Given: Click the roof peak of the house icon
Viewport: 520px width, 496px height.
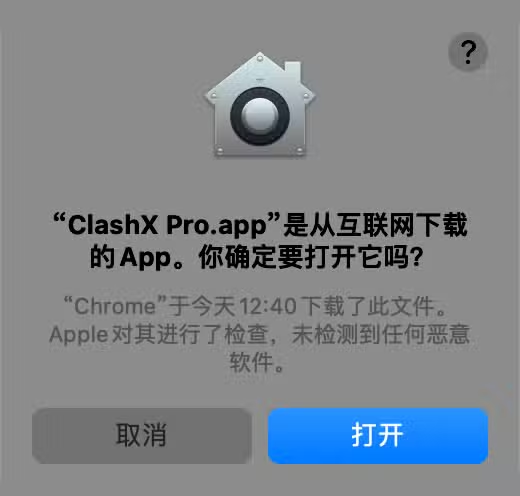Looking at the screenshot, I should (x=260, y=57).
